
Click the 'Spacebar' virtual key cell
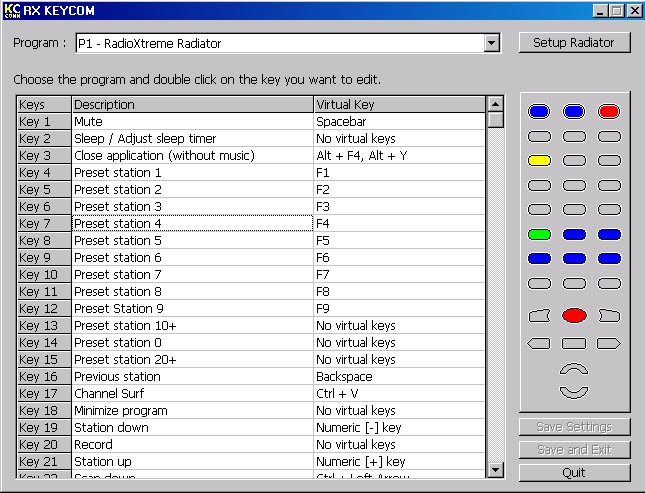tap(399, 121)
